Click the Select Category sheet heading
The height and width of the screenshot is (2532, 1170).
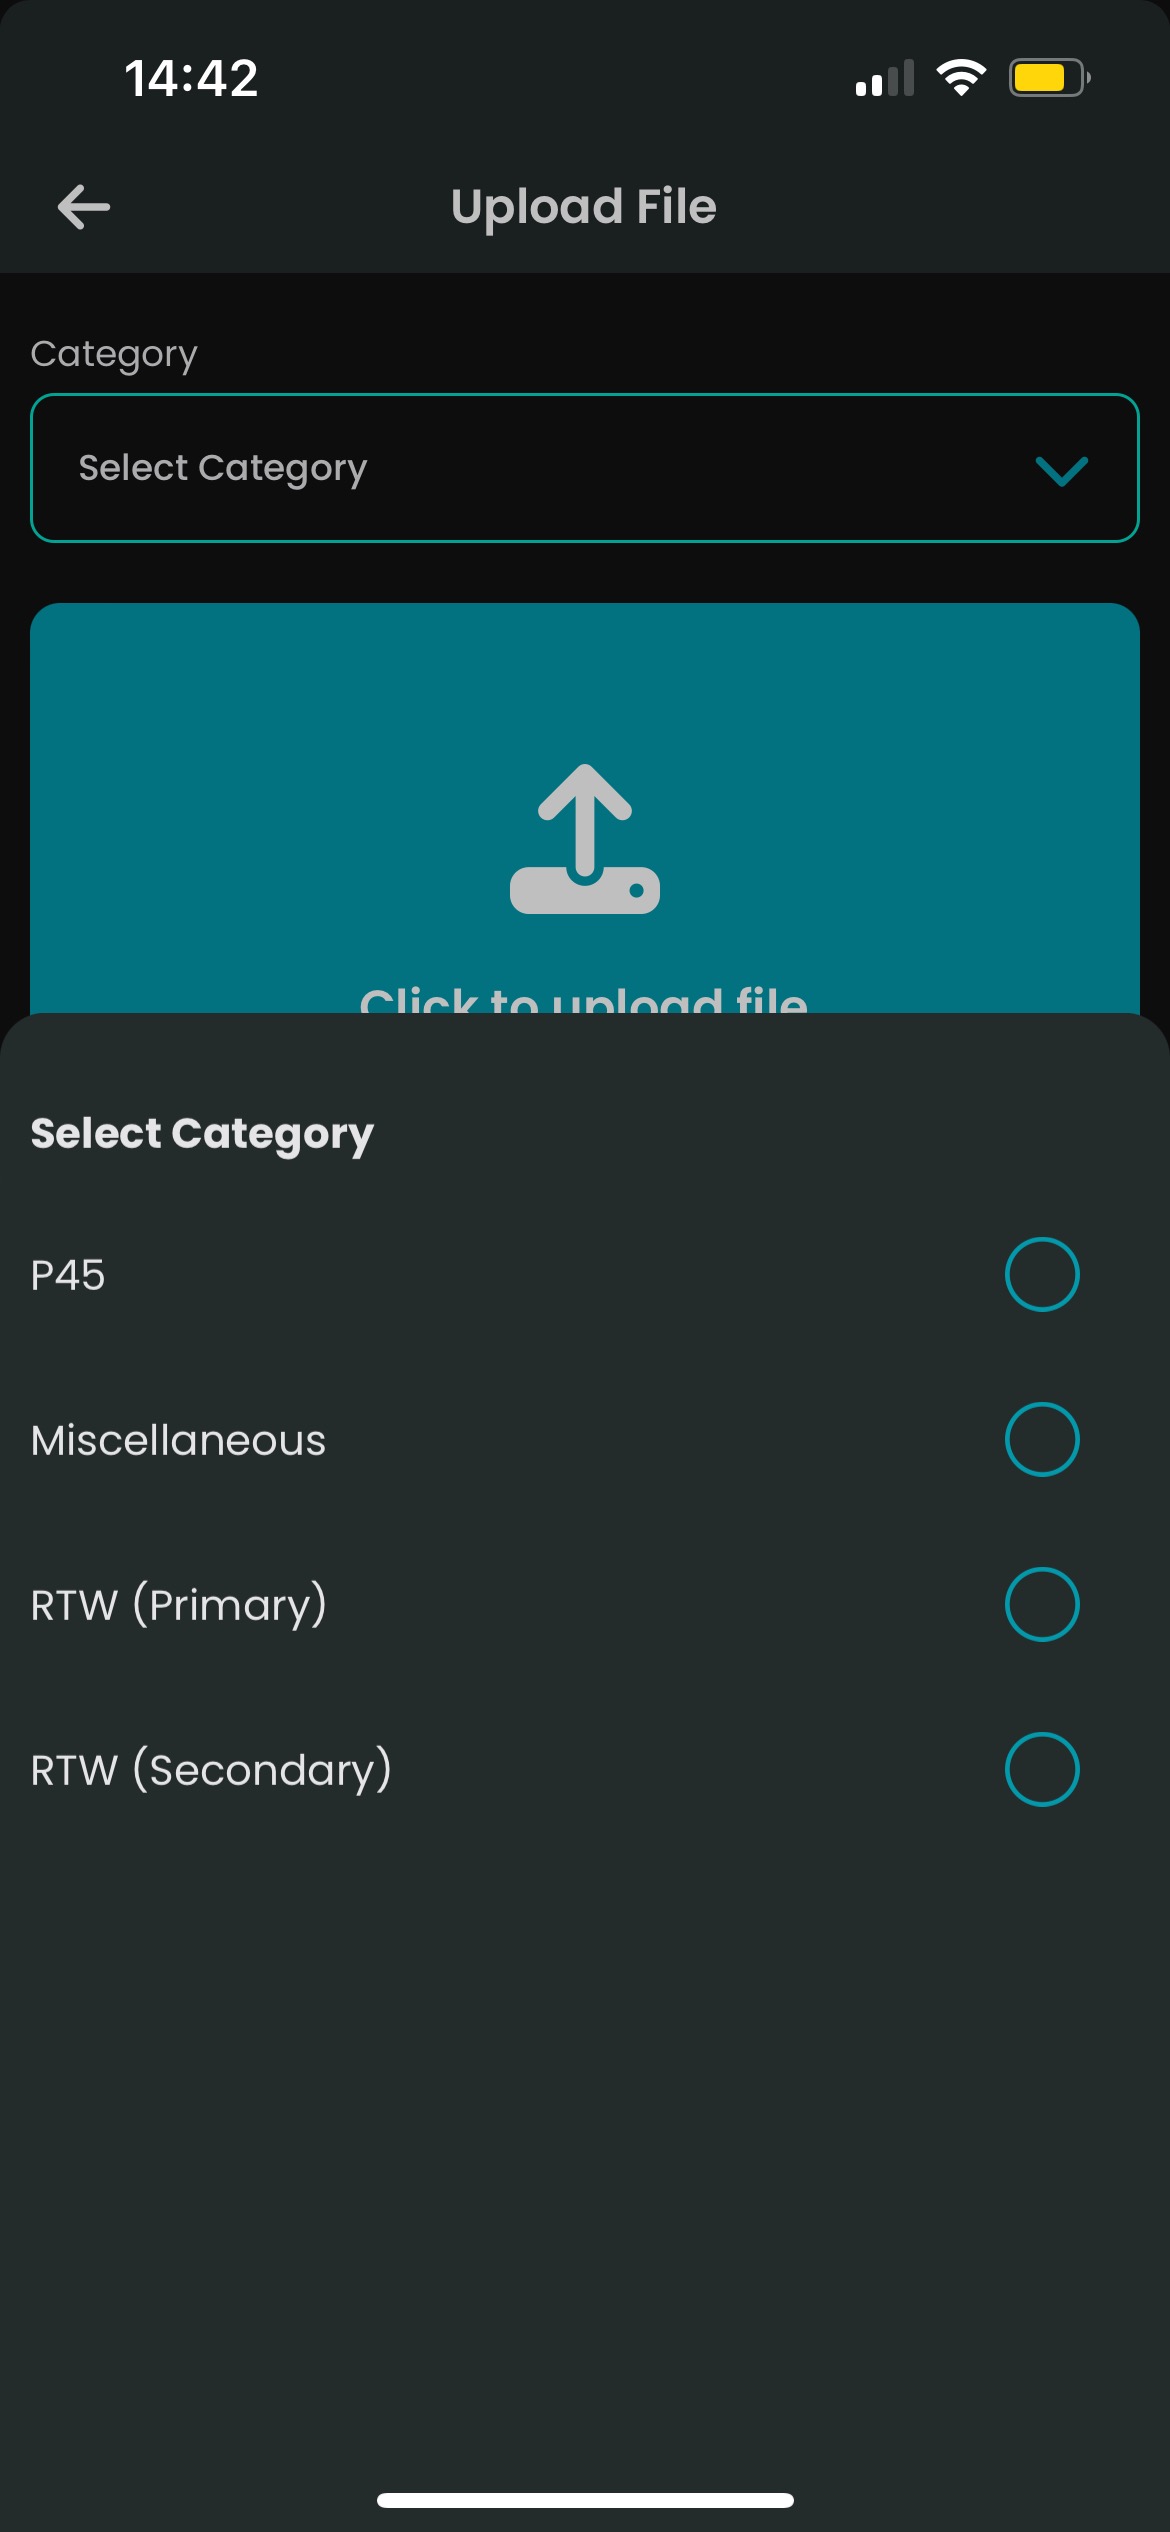click(x=202, y=1134)
